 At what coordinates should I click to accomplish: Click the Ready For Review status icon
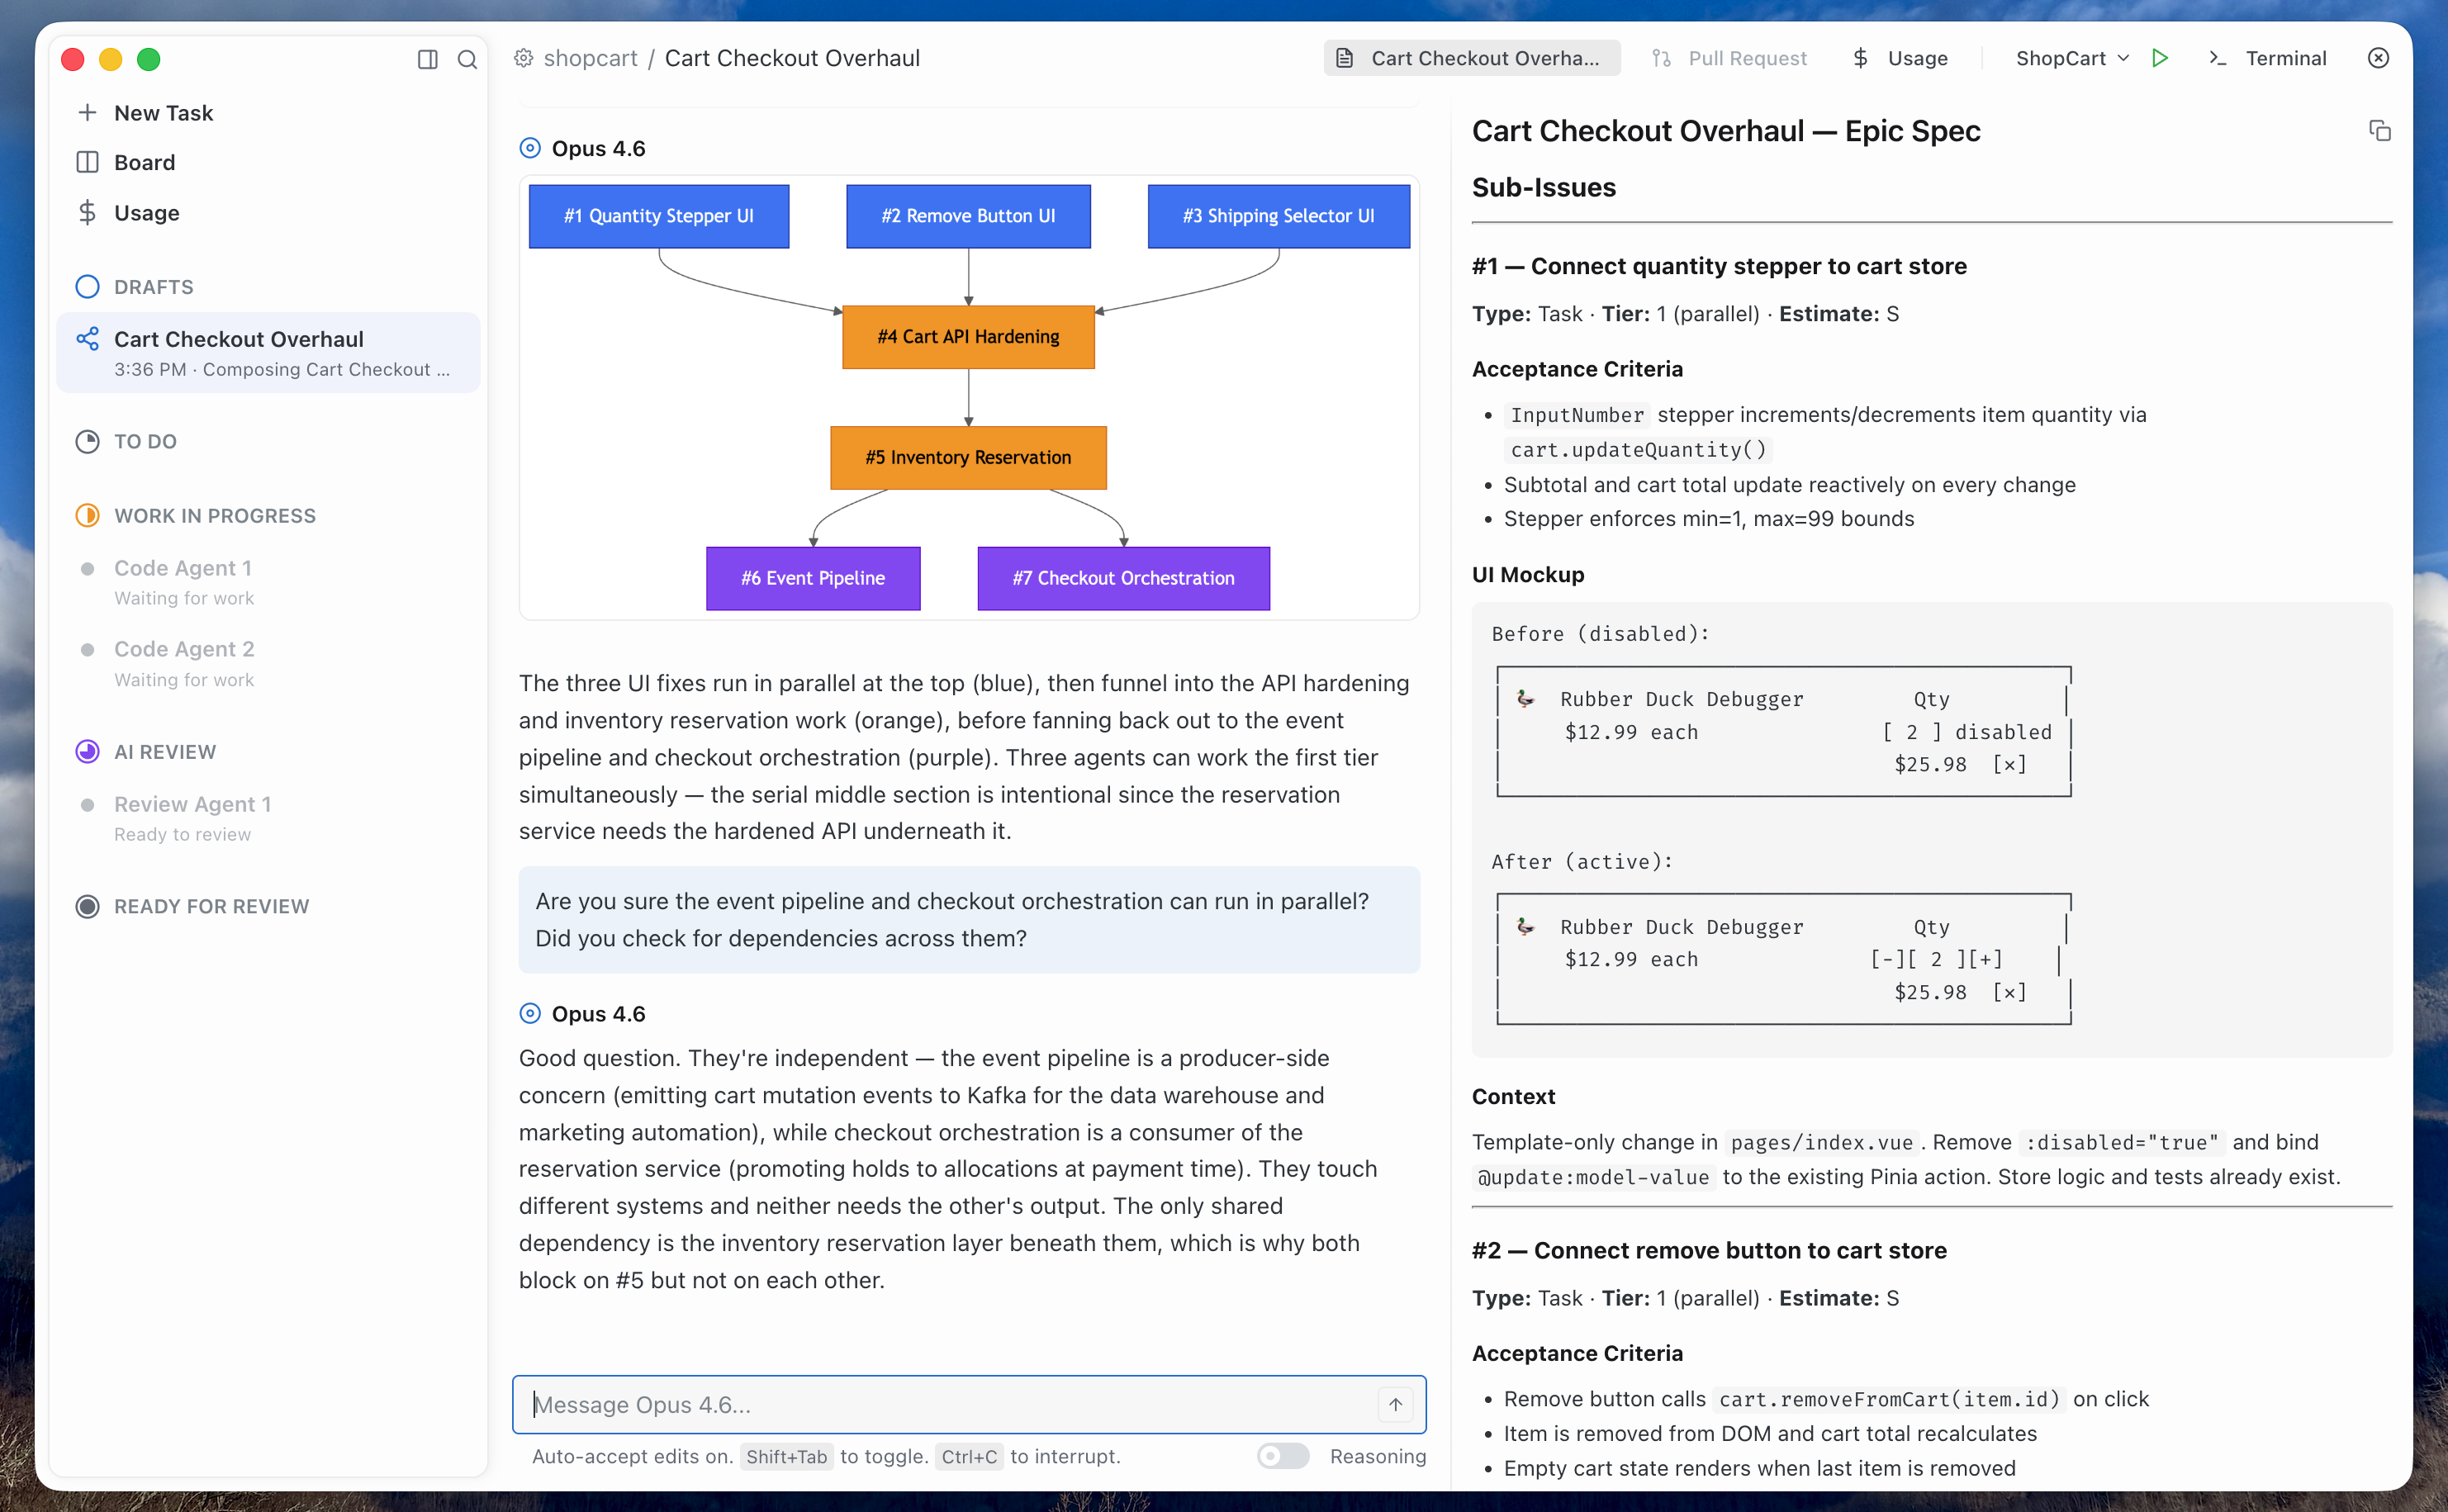pos(88,906)
